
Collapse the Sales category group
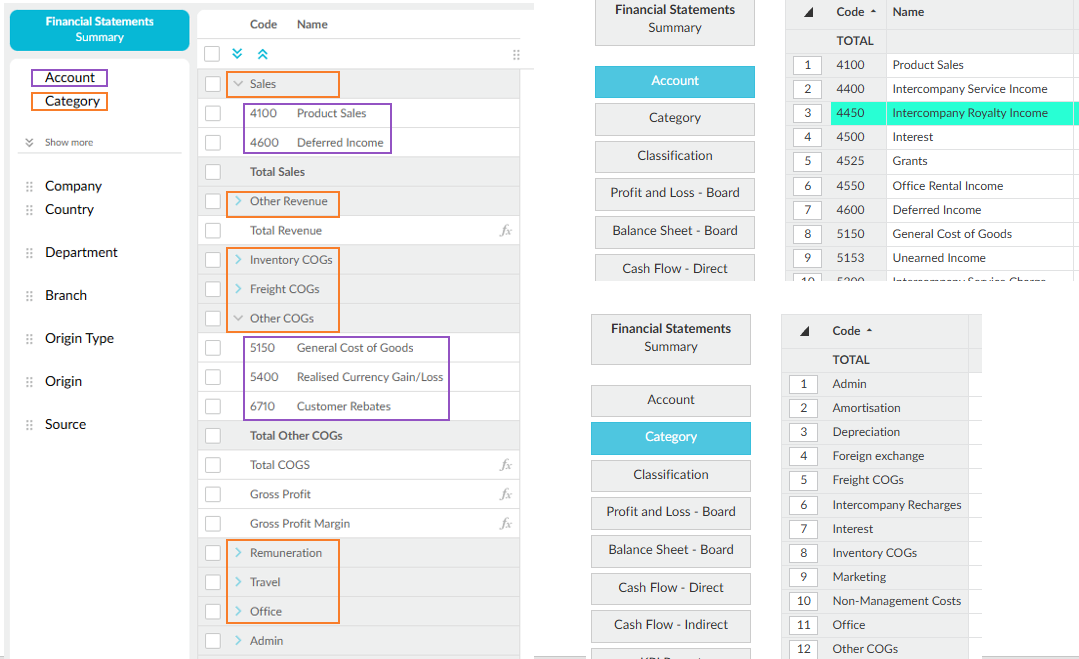238,84
